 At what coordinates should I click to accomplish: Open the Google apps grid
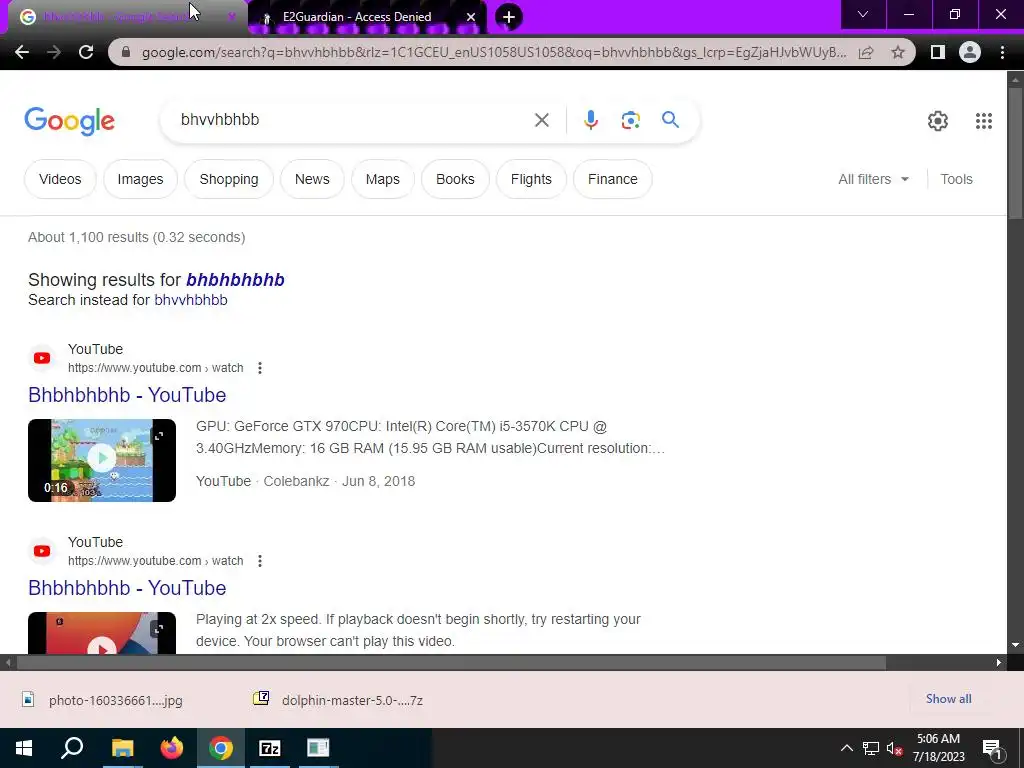pyautogui.click(x=984, y=121)
